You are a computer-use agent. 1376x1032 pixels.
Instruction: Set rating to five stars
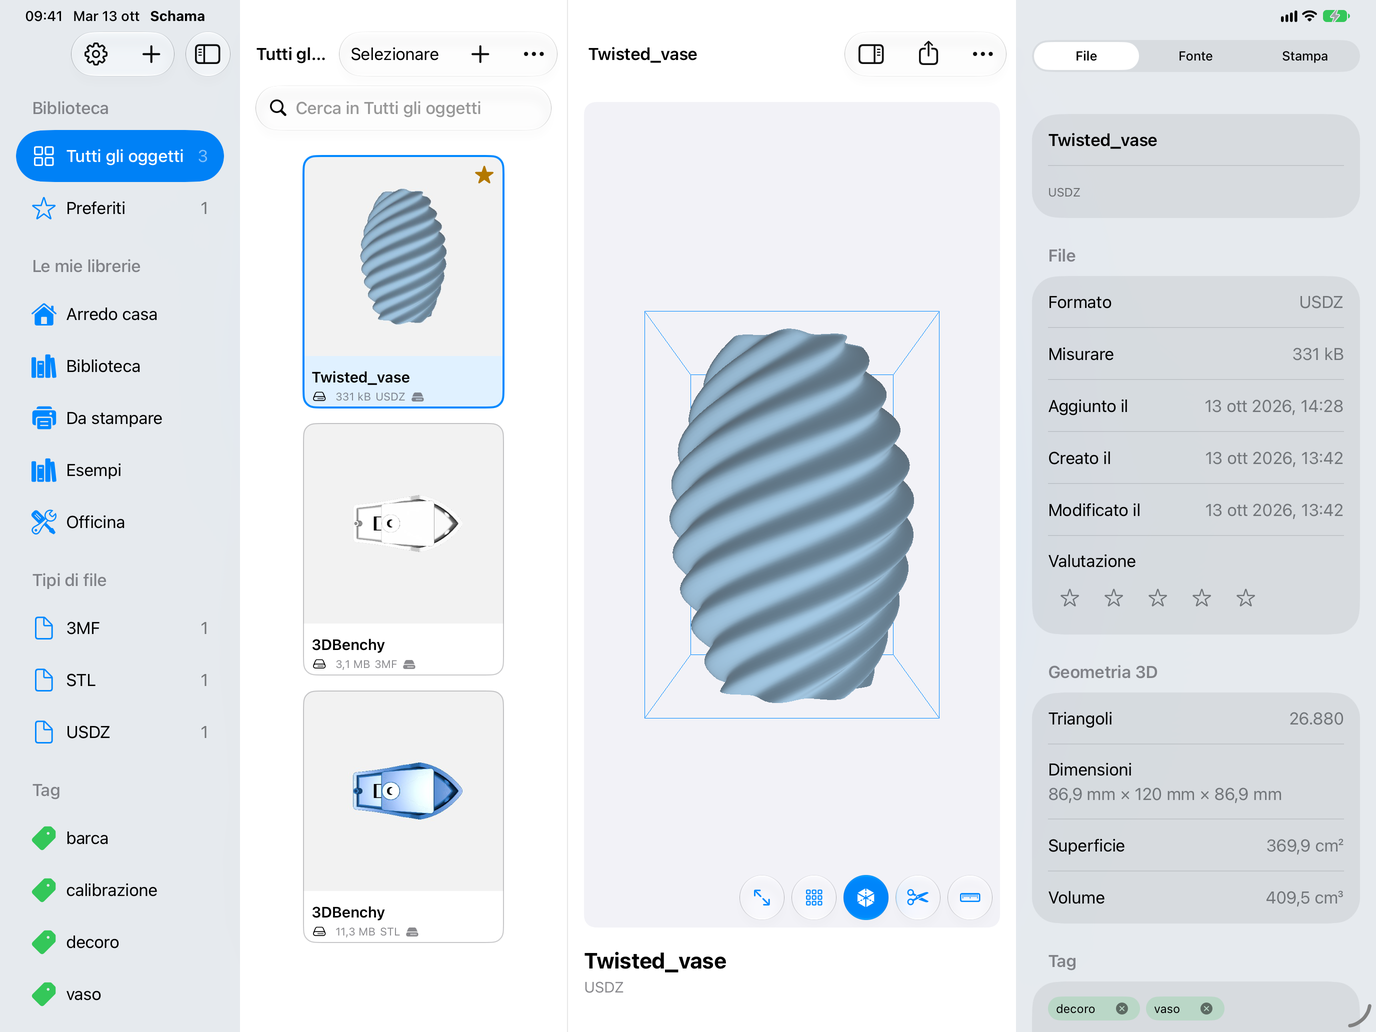click(1246, 598)
